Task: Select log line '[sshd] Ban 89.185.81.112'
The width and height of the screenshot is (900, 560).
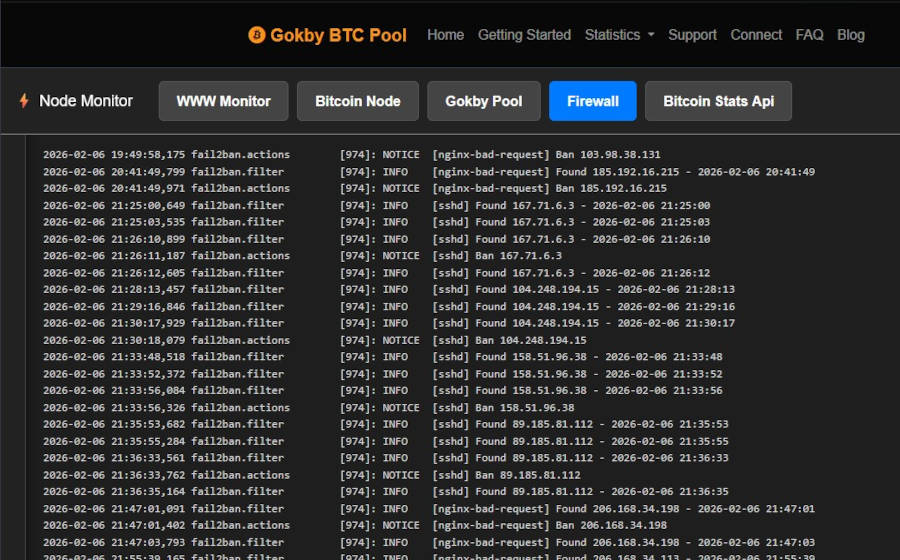Action: [312, 475]
